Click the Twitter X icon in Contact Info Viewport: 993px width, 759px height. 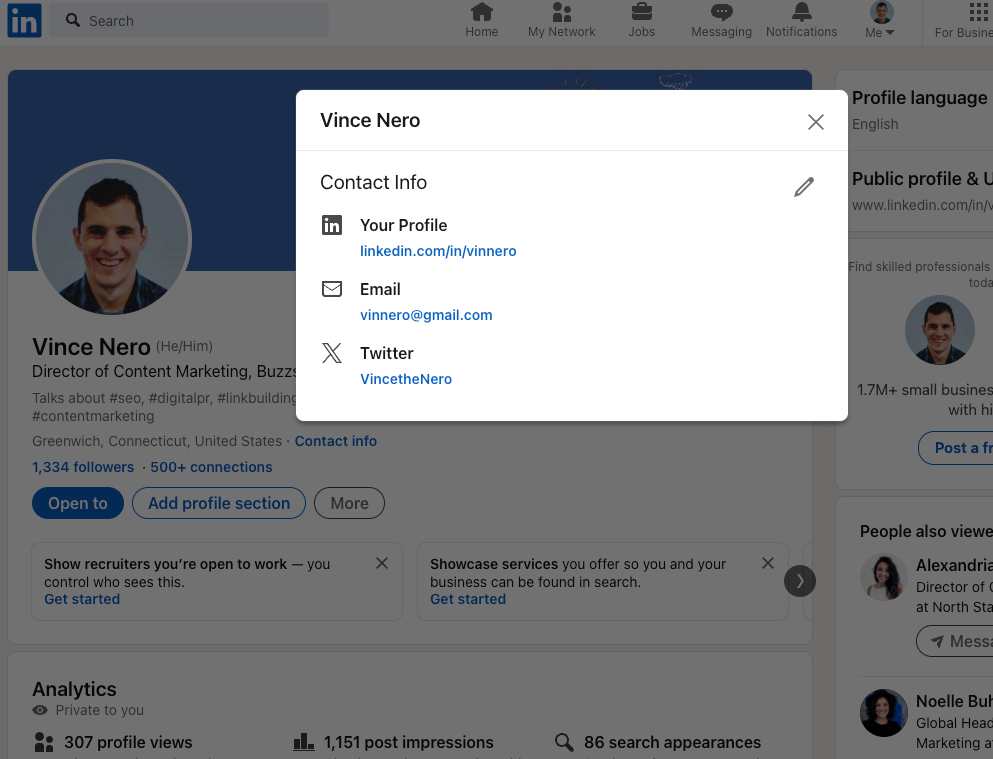click(331, 352)
